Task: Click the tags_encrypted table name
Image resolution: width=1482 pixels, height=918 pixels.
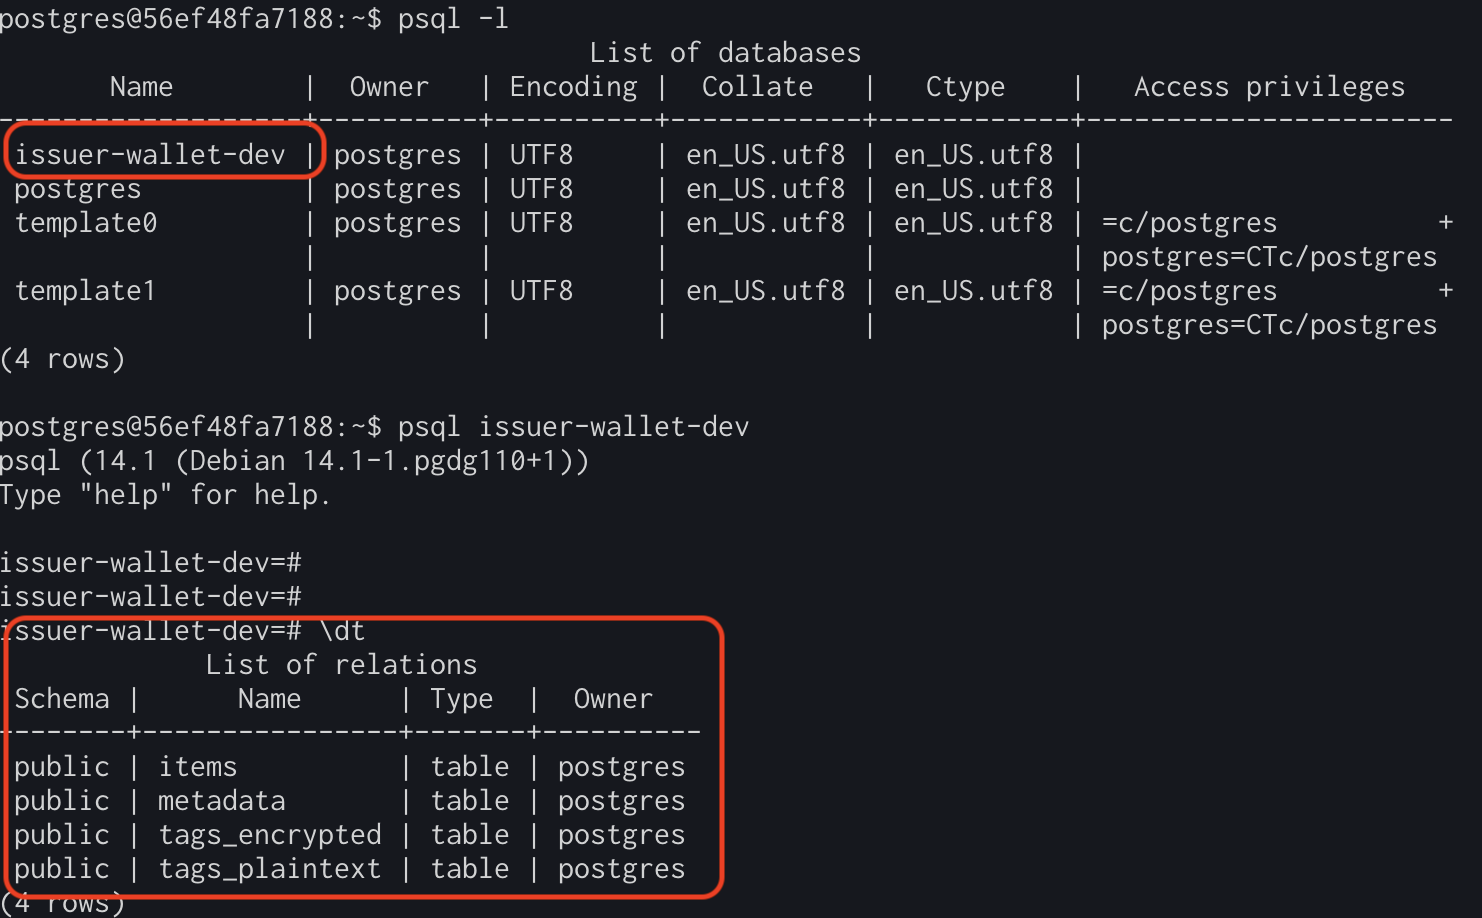Action: coord(270,835)
